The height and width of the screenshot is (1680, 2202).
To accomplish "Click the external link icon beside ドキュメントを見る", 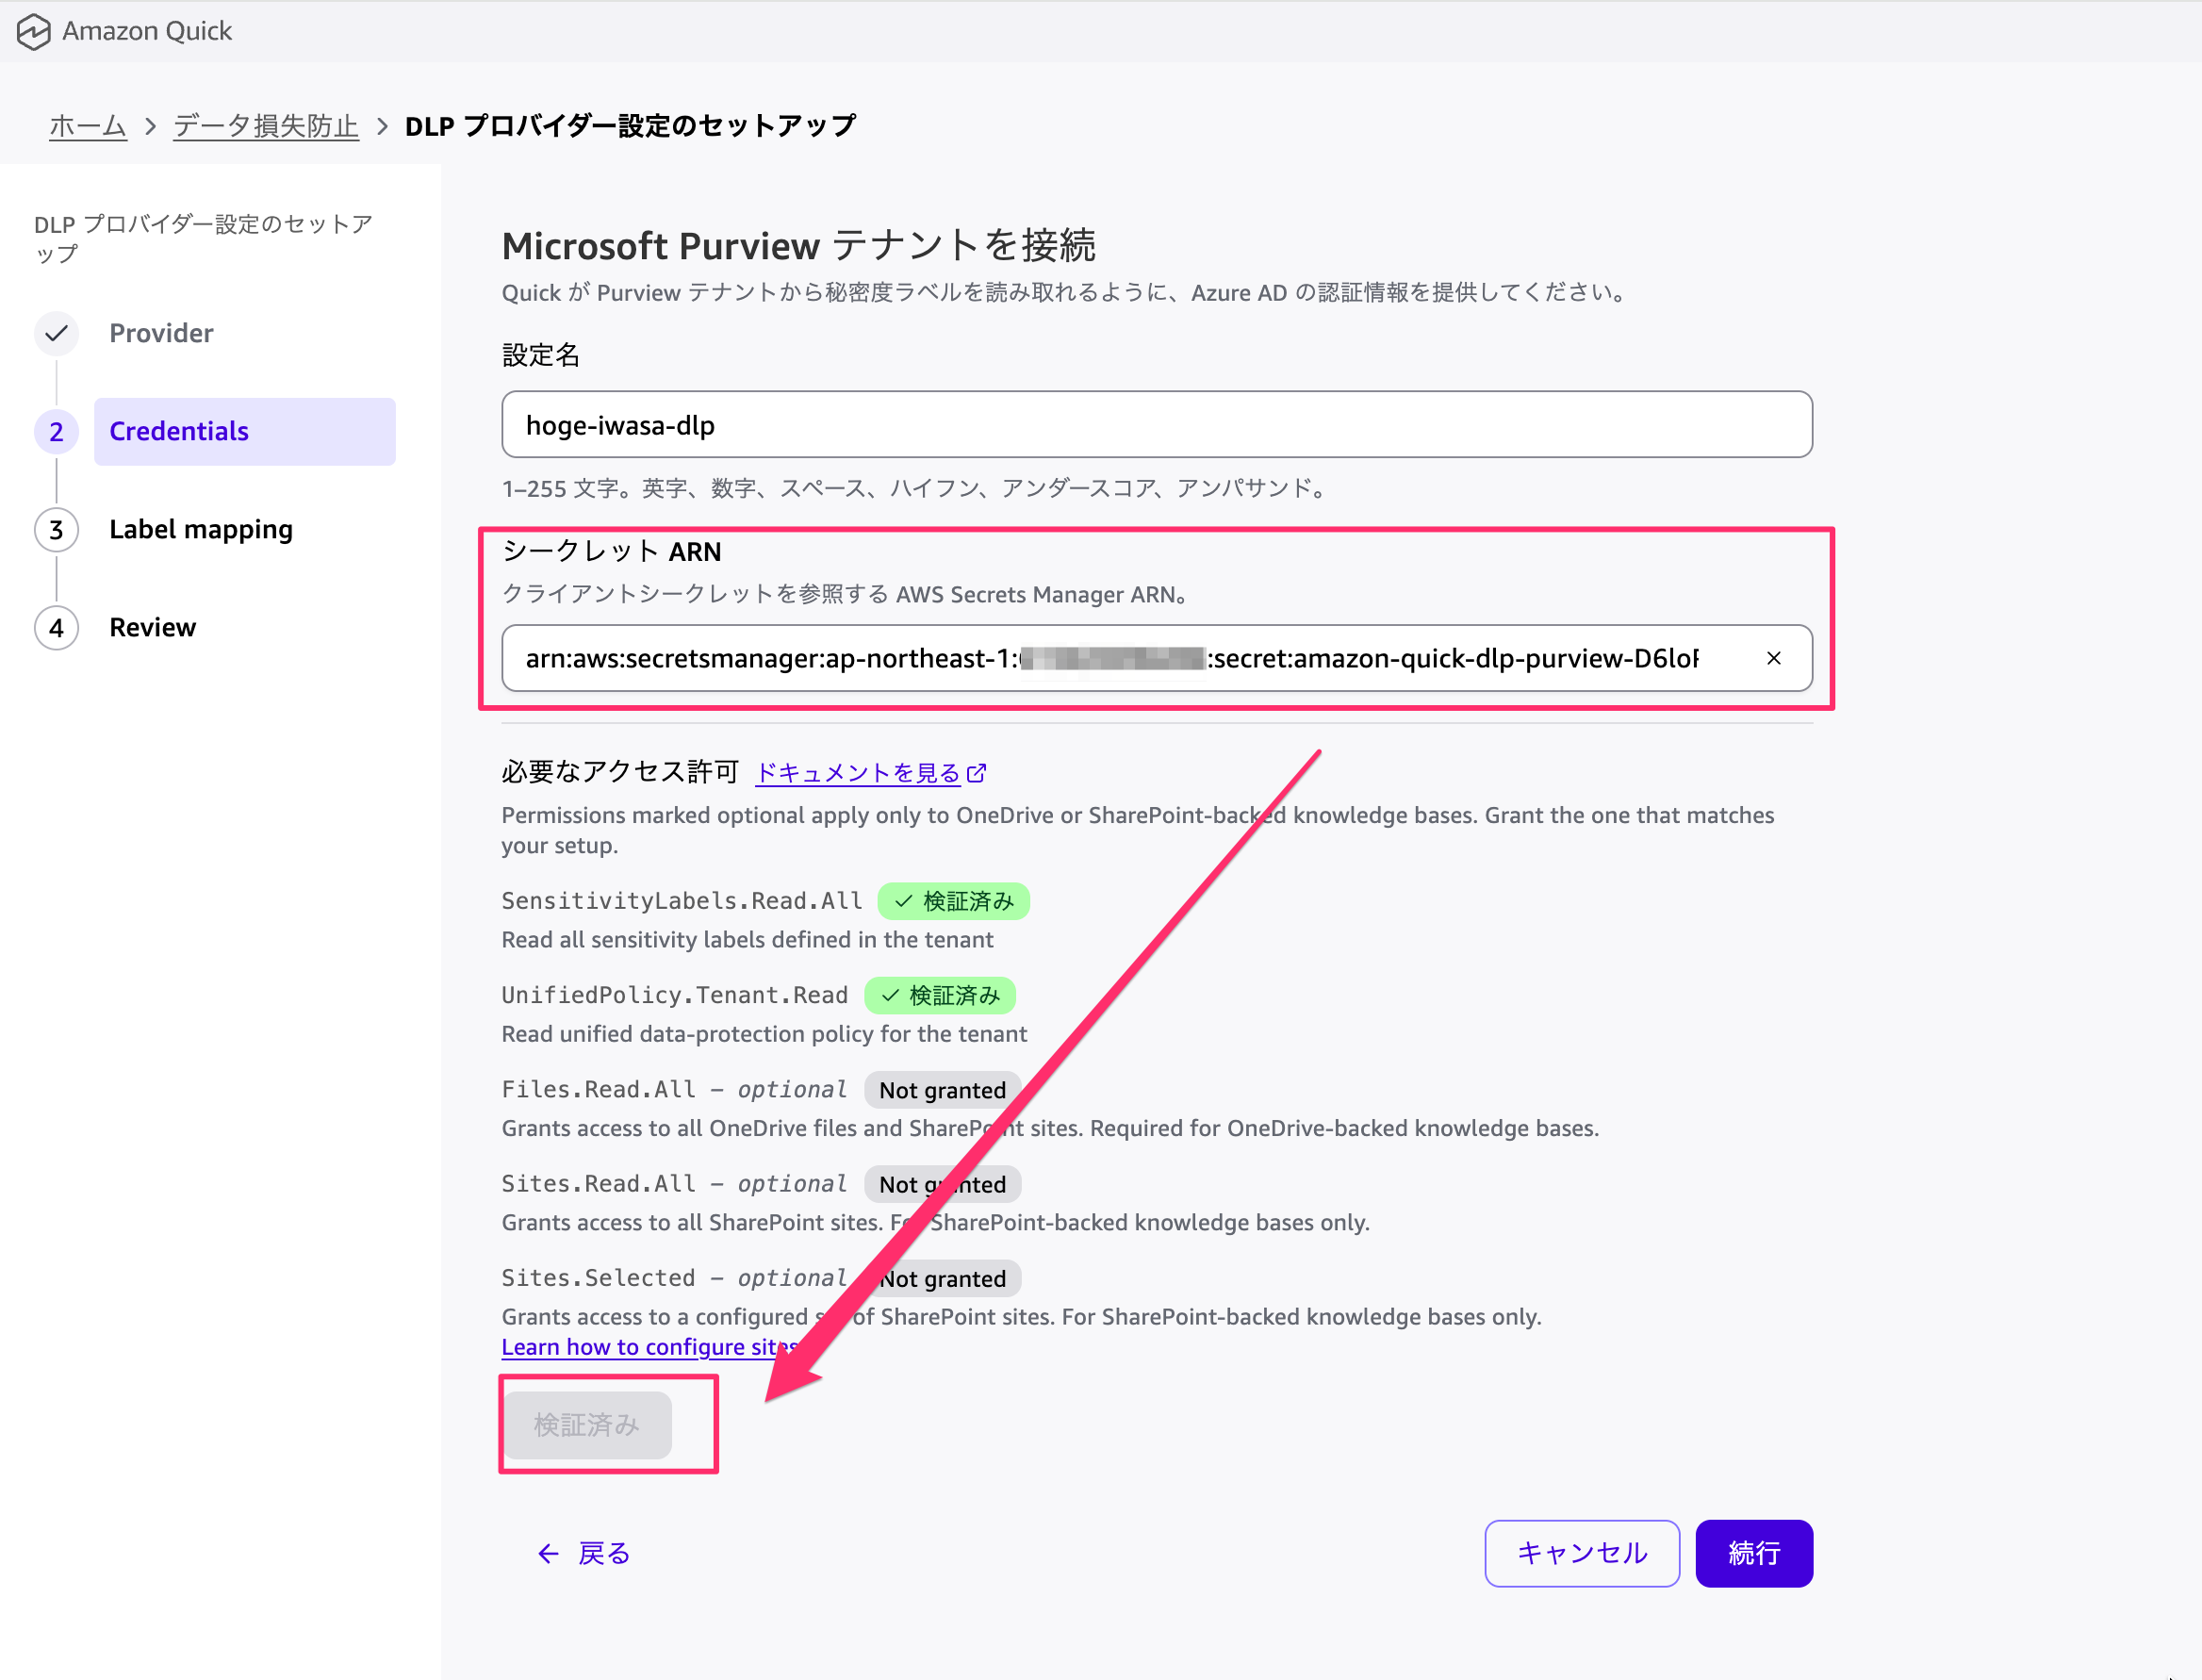I will pos(977,773).
